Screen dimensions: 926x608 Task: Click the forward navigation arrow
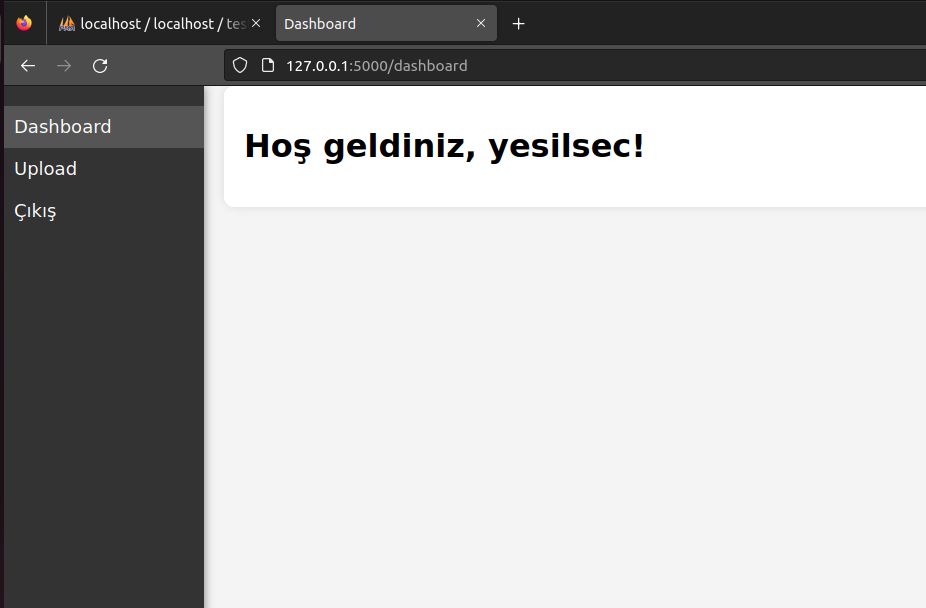click(64, 66)
